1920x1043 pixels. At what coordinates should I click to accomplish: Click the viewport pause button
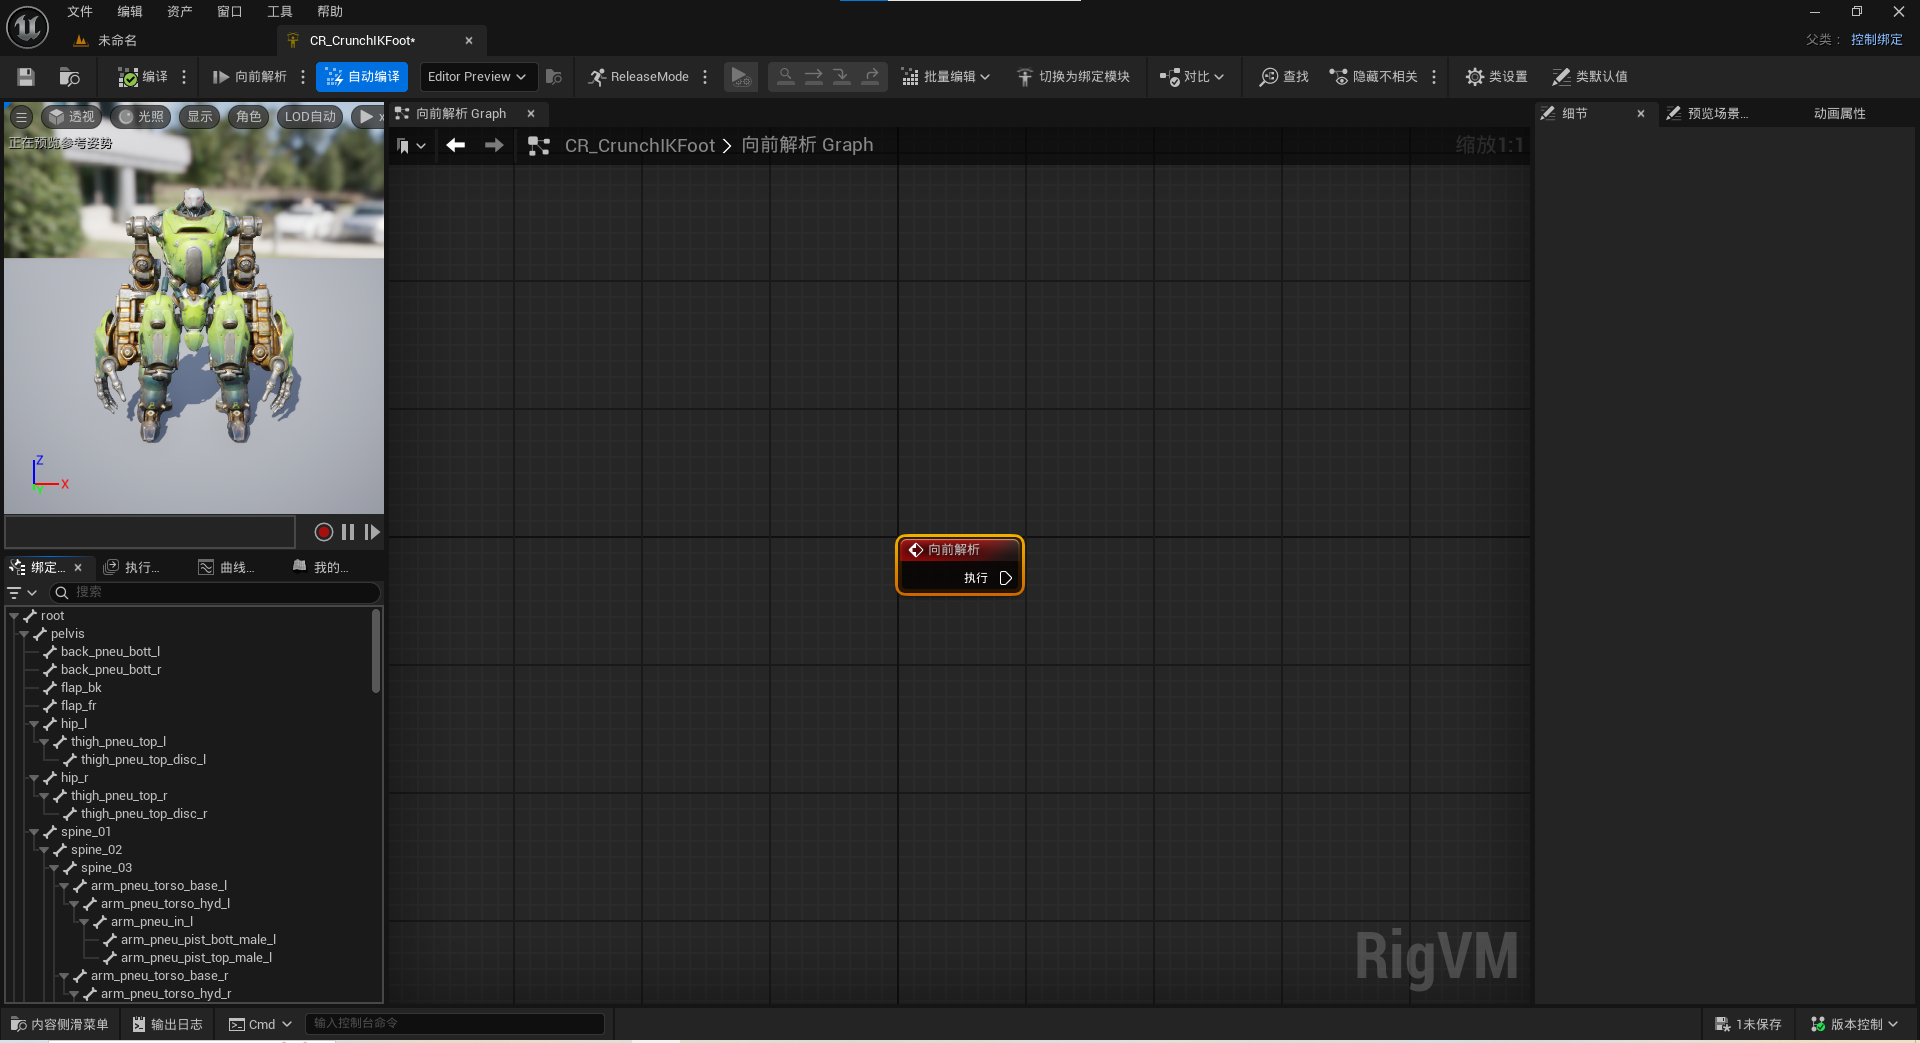click(348, 532)
